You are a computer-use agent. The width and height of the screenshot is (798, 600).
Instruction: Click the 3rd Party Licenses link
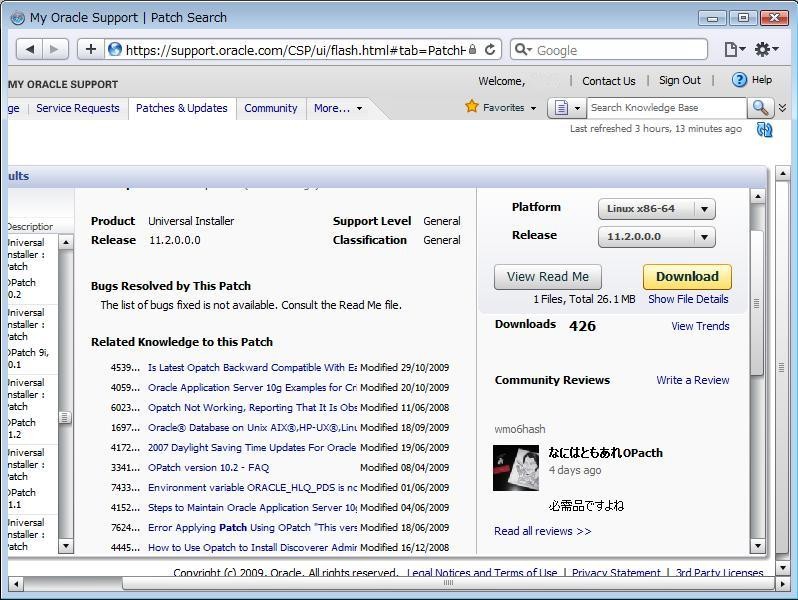[720, 573]
